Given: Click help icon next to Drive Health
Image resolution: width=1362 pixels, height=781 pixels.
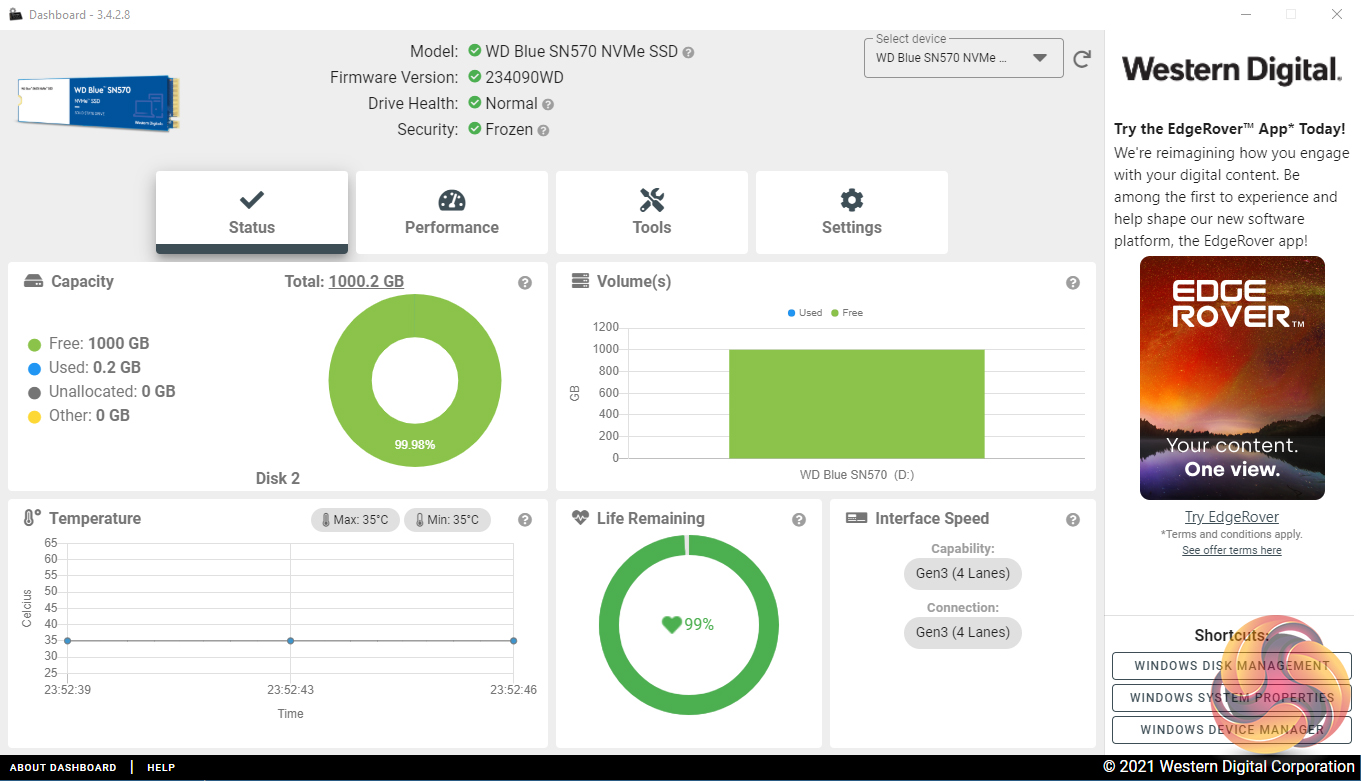Looking at the screenshot, I should [548, 104].
